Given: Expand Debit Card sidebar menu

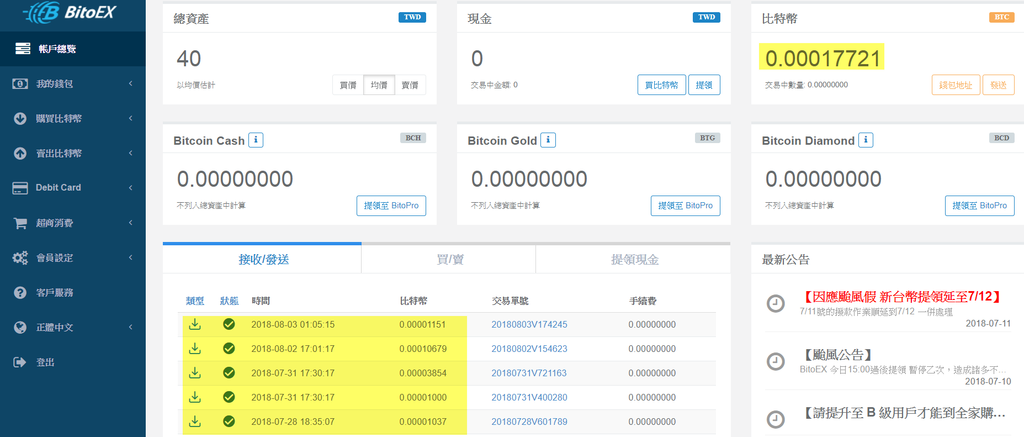Looking at the screenshot, I should click(x=131, y=188).
